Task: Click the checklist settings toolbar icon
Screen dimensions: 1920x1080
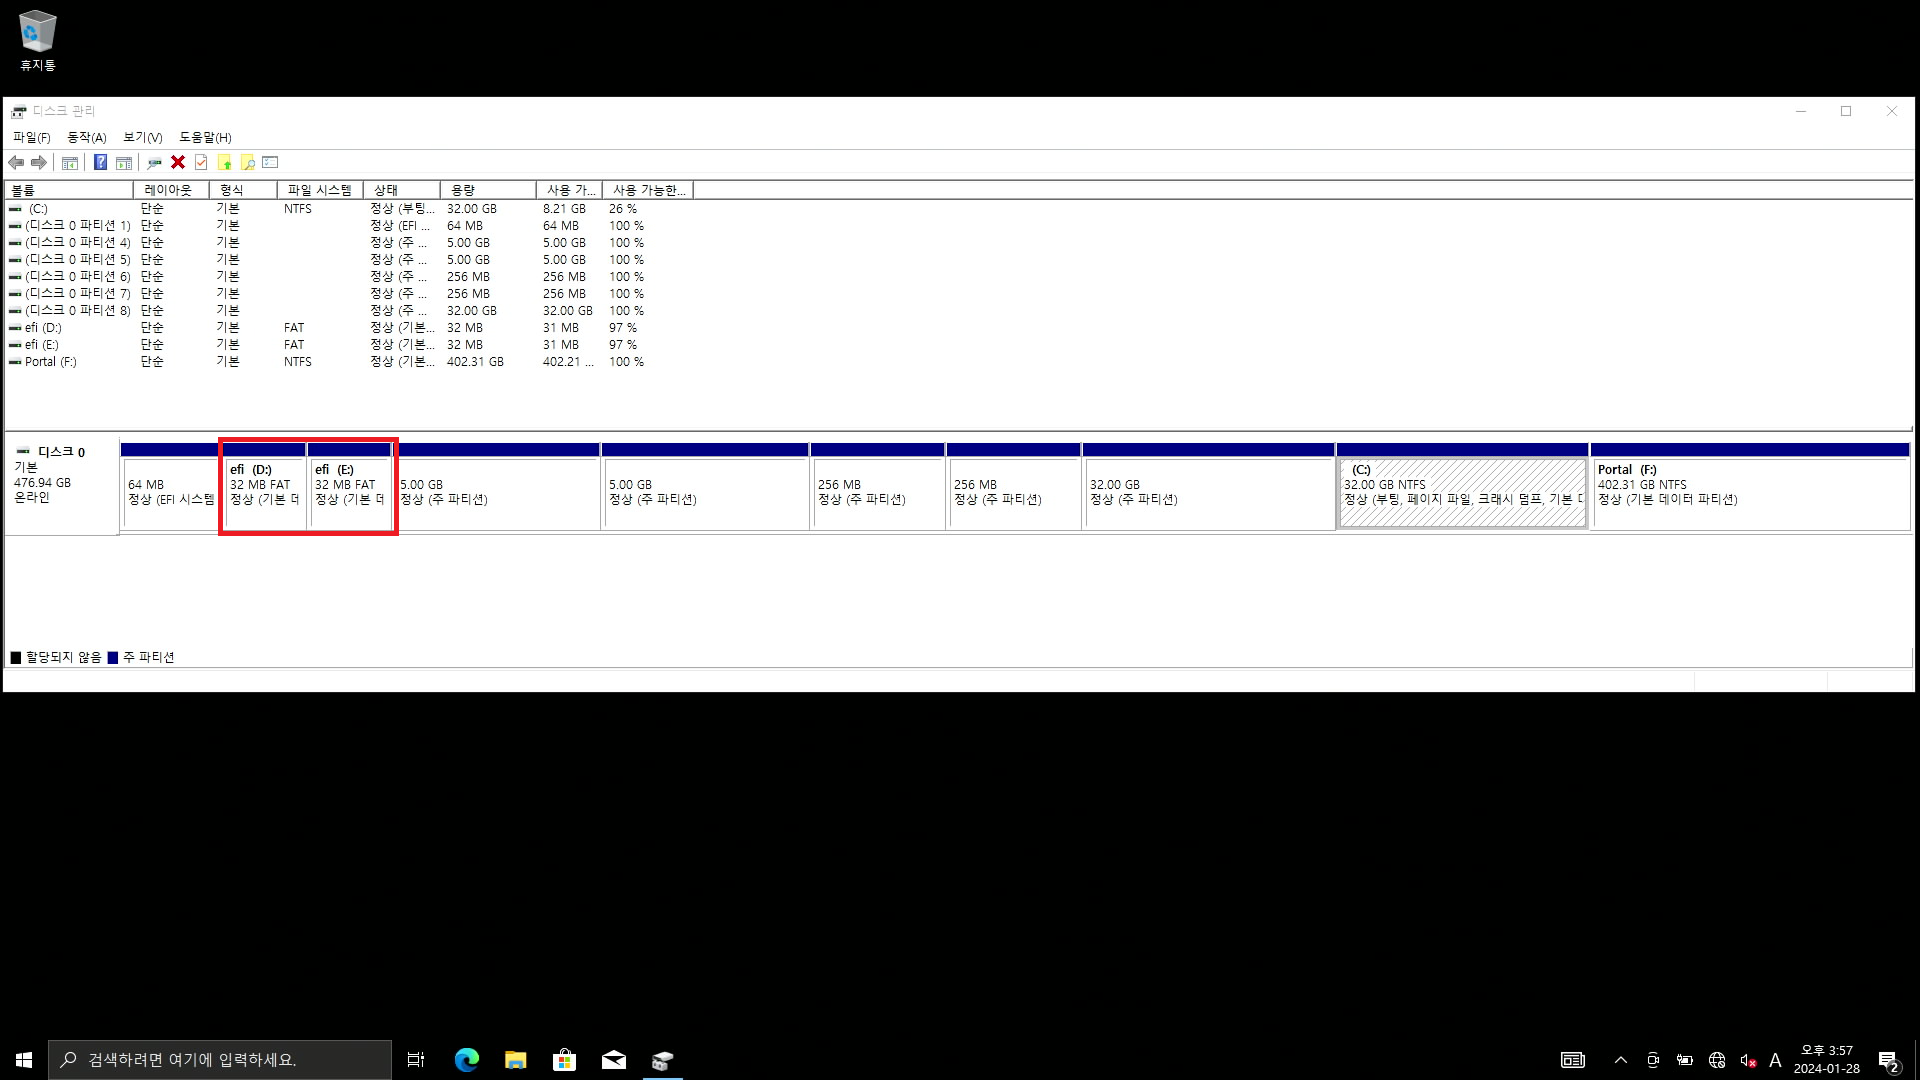Action: (270, 162)
